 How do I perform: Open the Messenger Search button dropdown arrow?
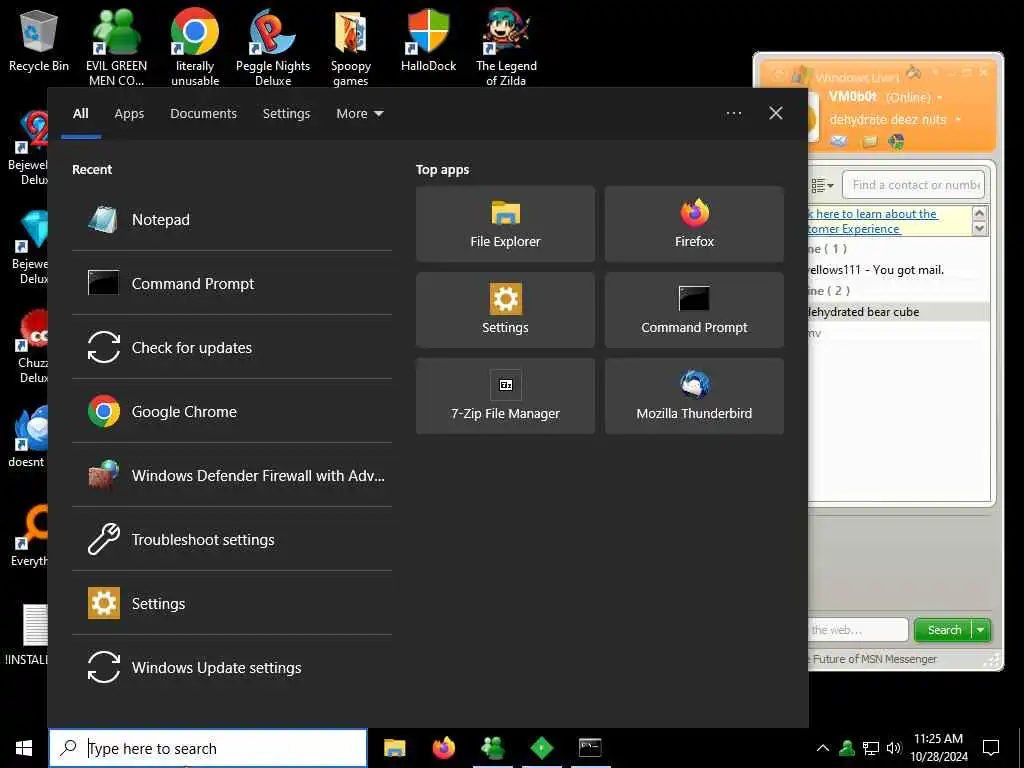pos(981,630)
